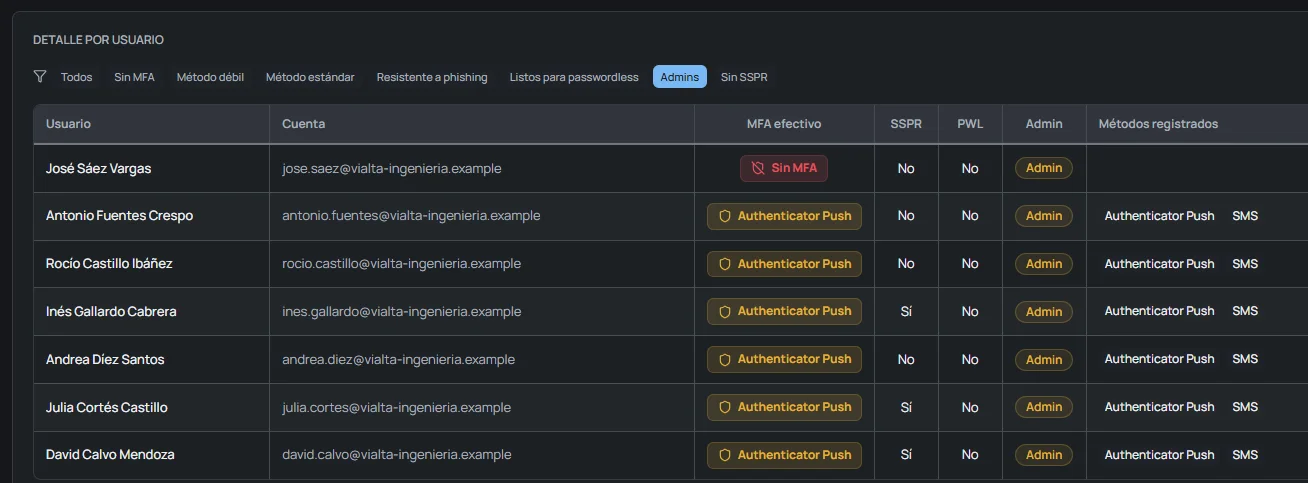Click Authenticator Push badge for Andrea Díez Santos
Viewport: 1308px width, 483px height.
point(784,359)
